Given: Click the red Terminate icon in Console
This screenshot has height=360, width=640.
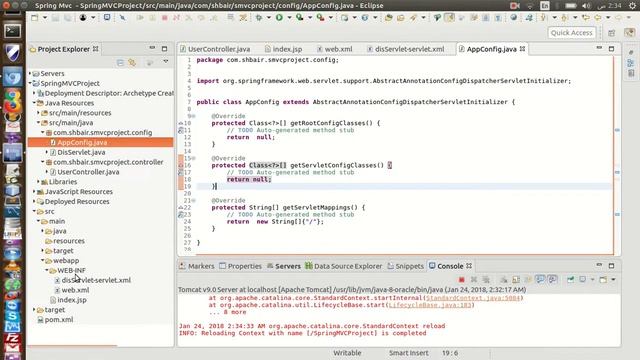Looking at the screenshot, I should click(462, 280).
